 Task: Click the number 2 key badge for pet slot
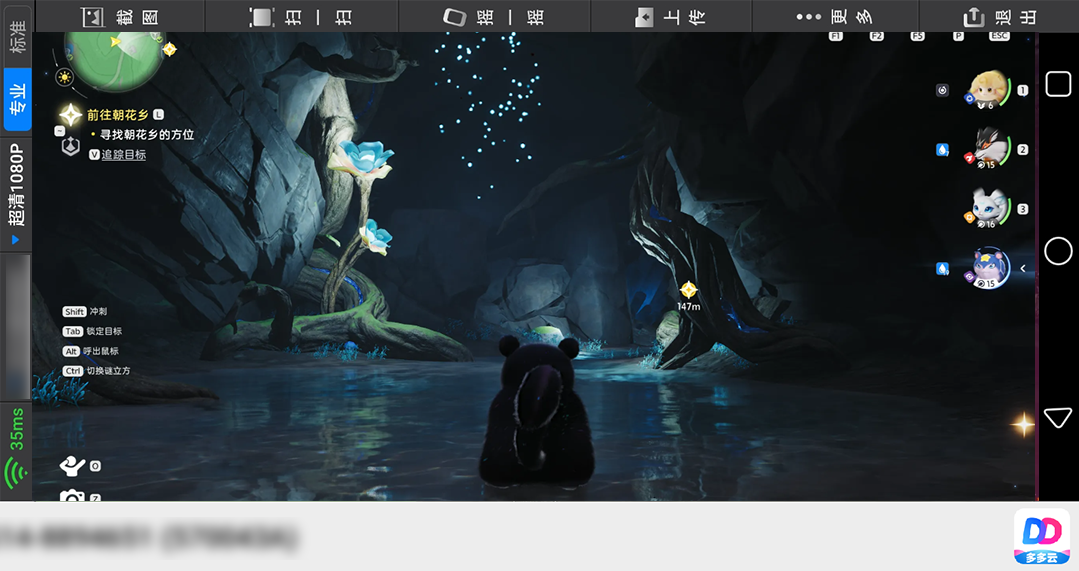(1023, 149)
